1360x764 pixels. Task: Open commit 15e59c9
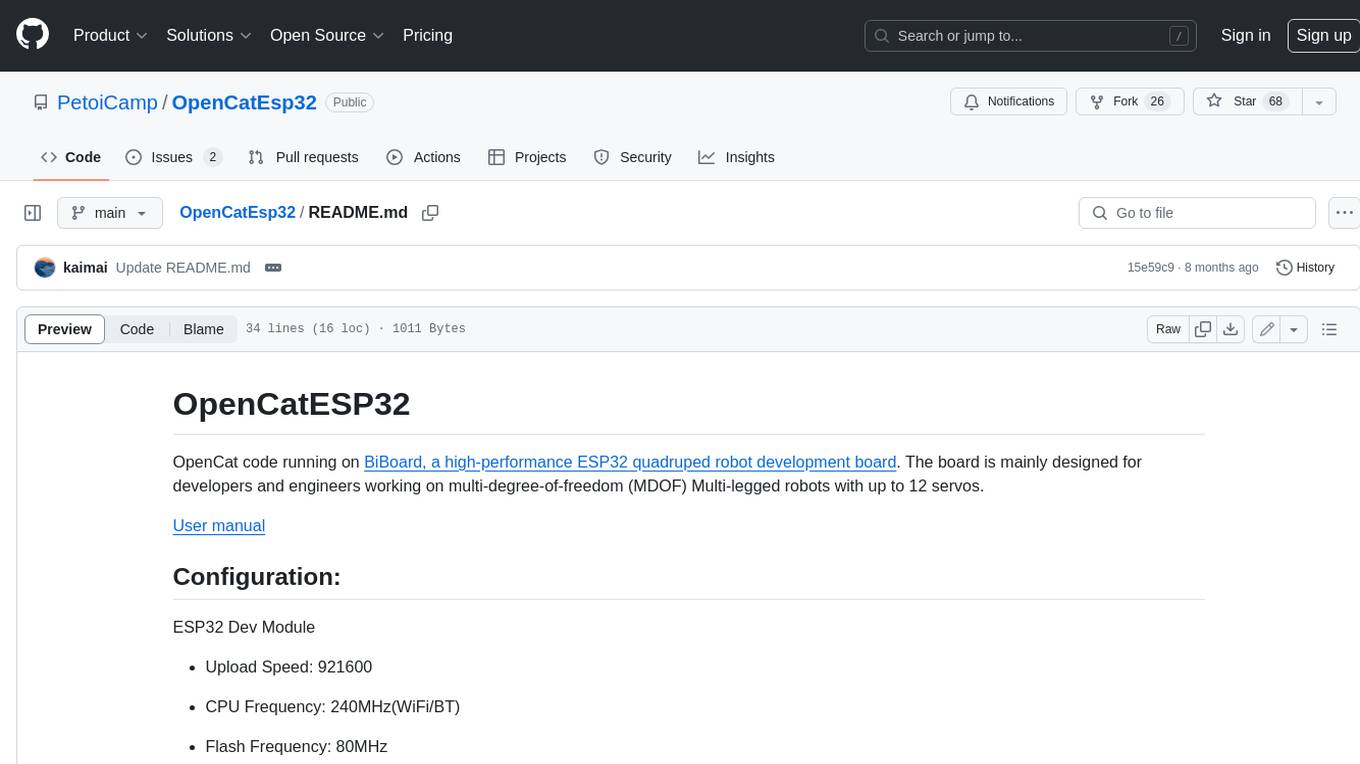(x=1150, y=268)
